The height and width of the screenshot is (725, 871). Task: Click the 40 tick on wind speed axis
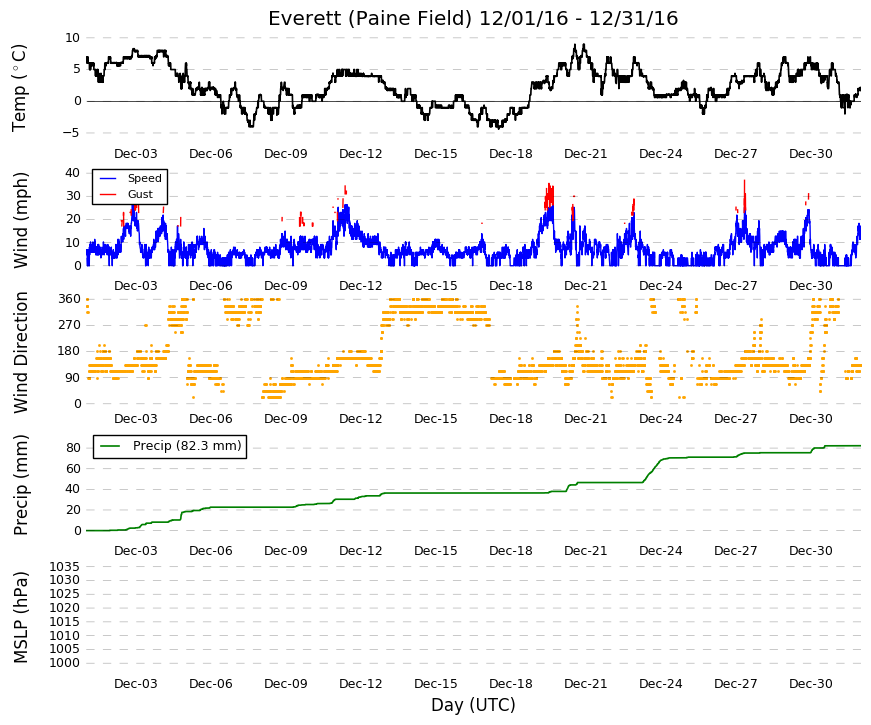[x=73, y=172]
